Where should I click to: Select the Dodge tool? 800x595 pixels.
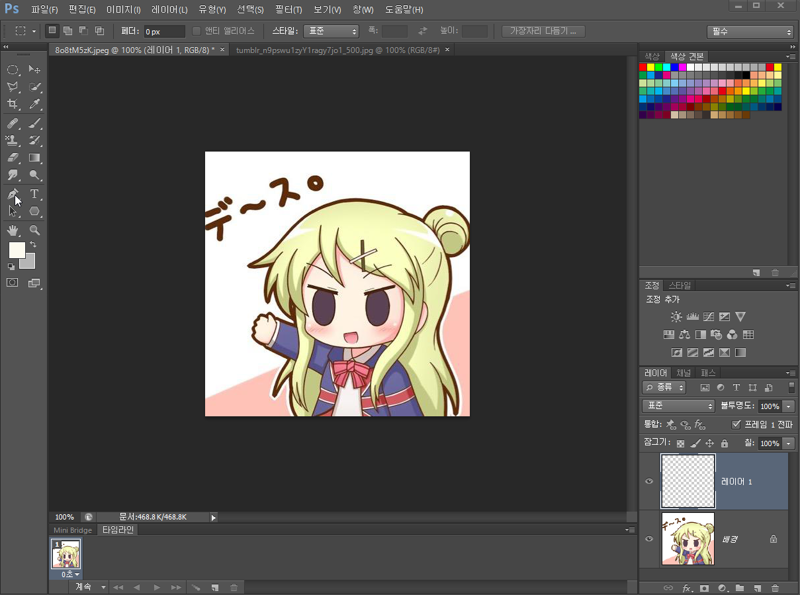tap(34, 175)
